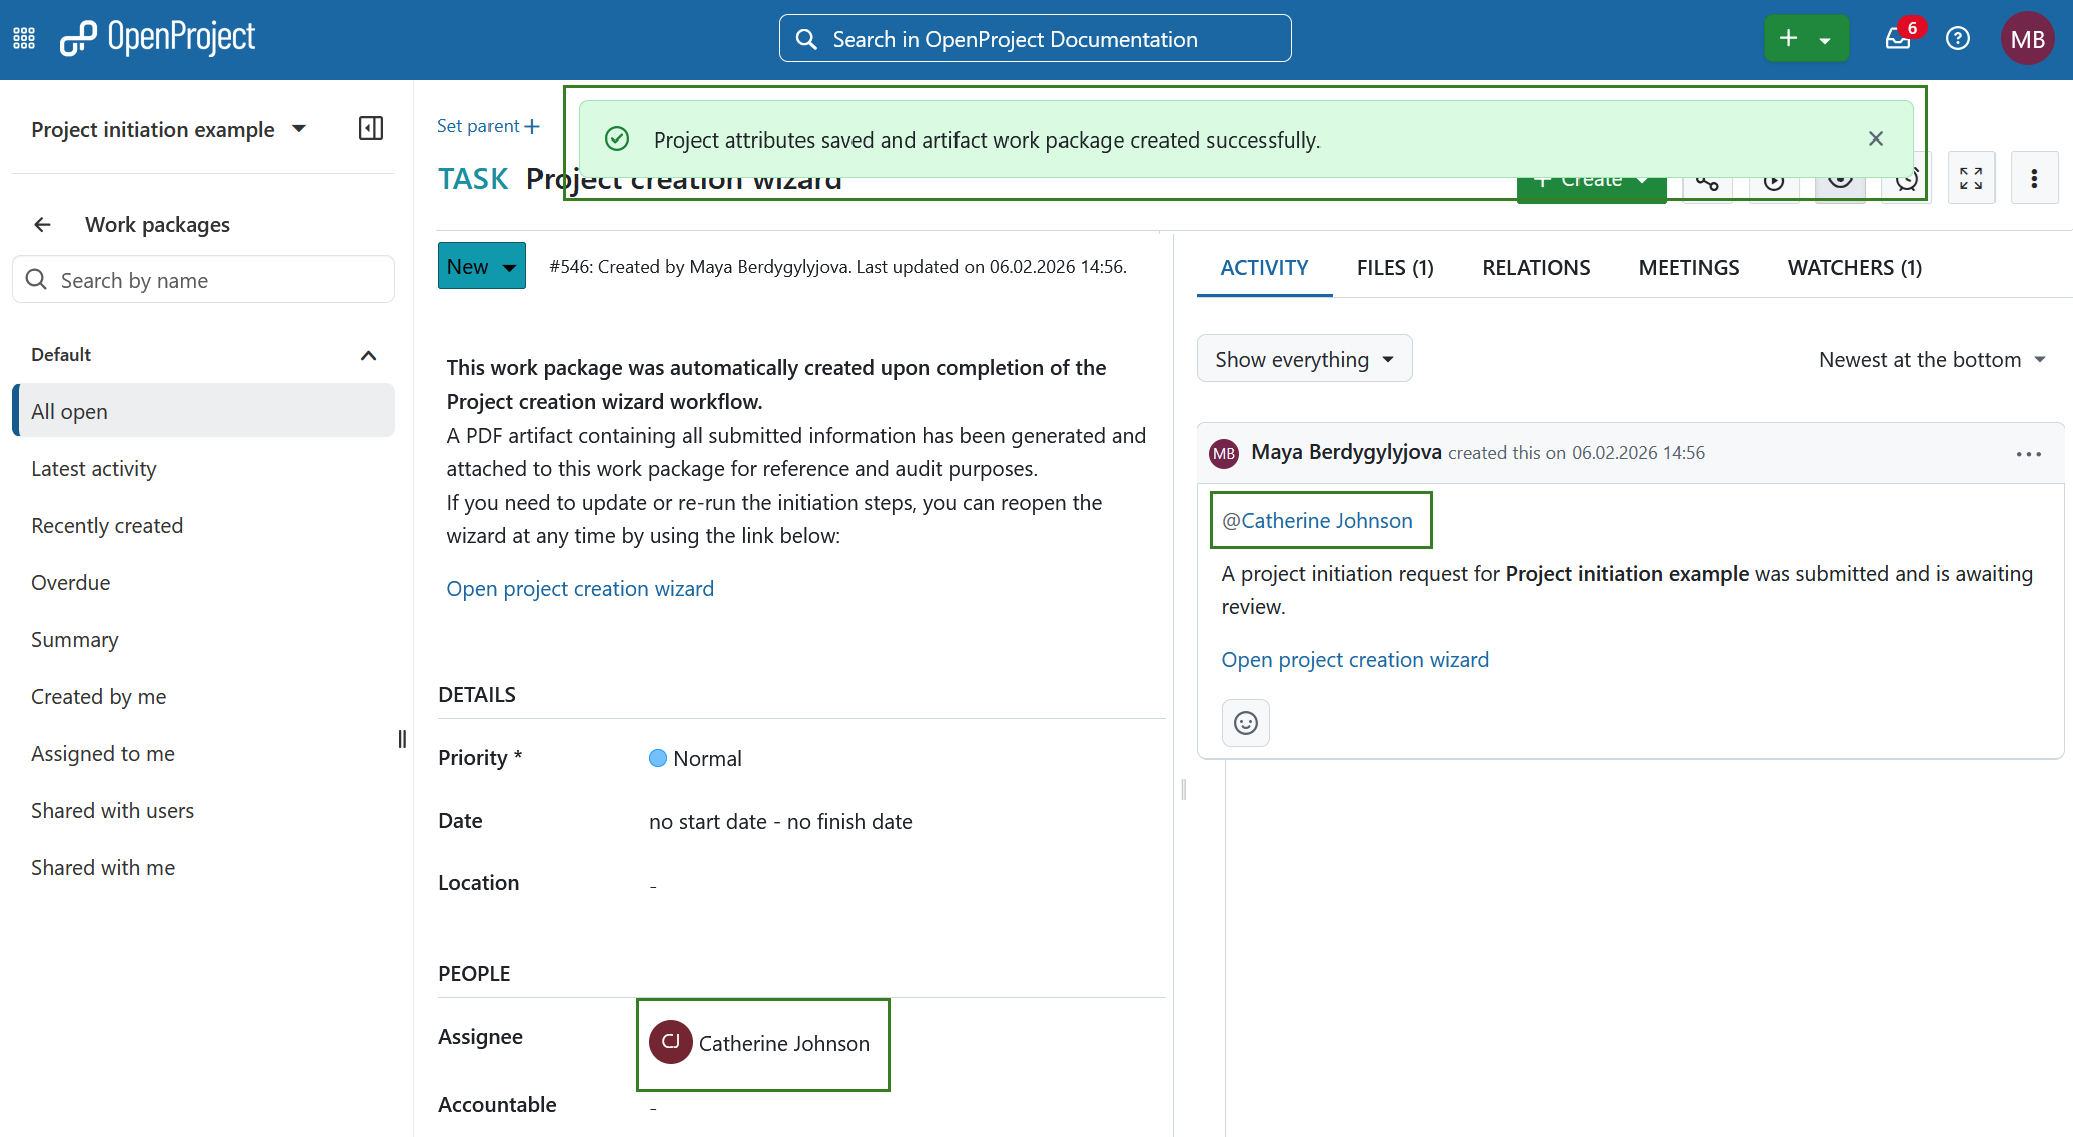Click the @Catherine Johnson mention

pos(1320,520)
